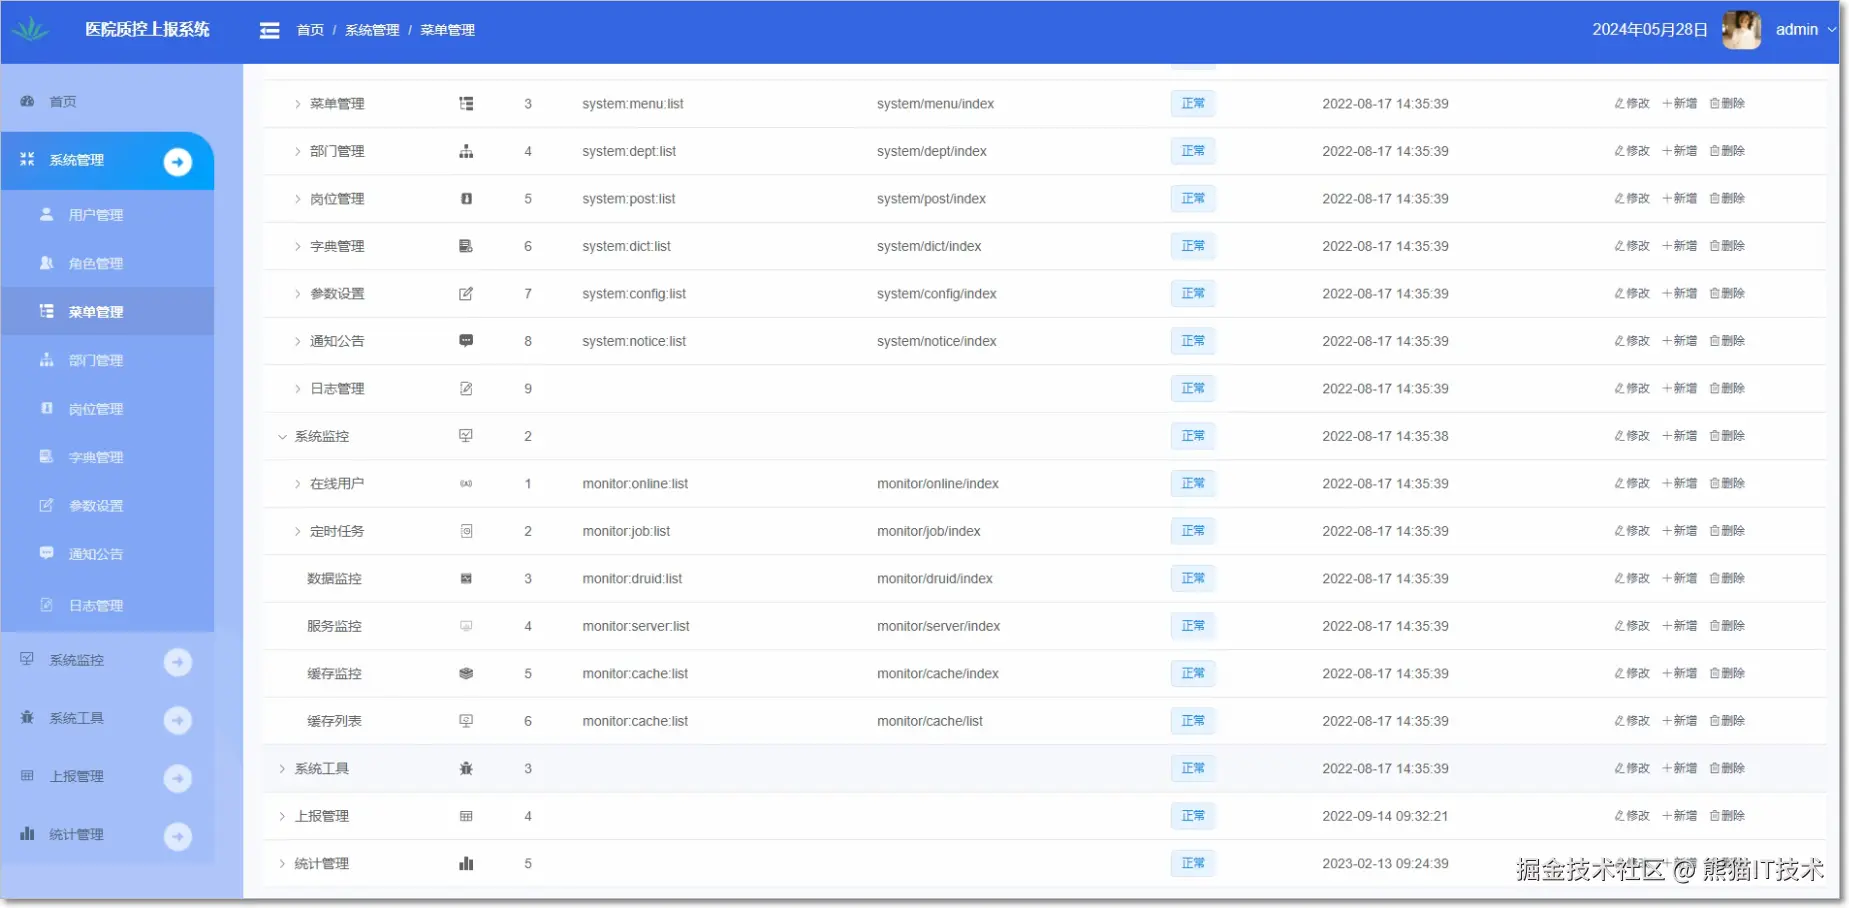Click the monitor:server:list permission text

point(636,626)
